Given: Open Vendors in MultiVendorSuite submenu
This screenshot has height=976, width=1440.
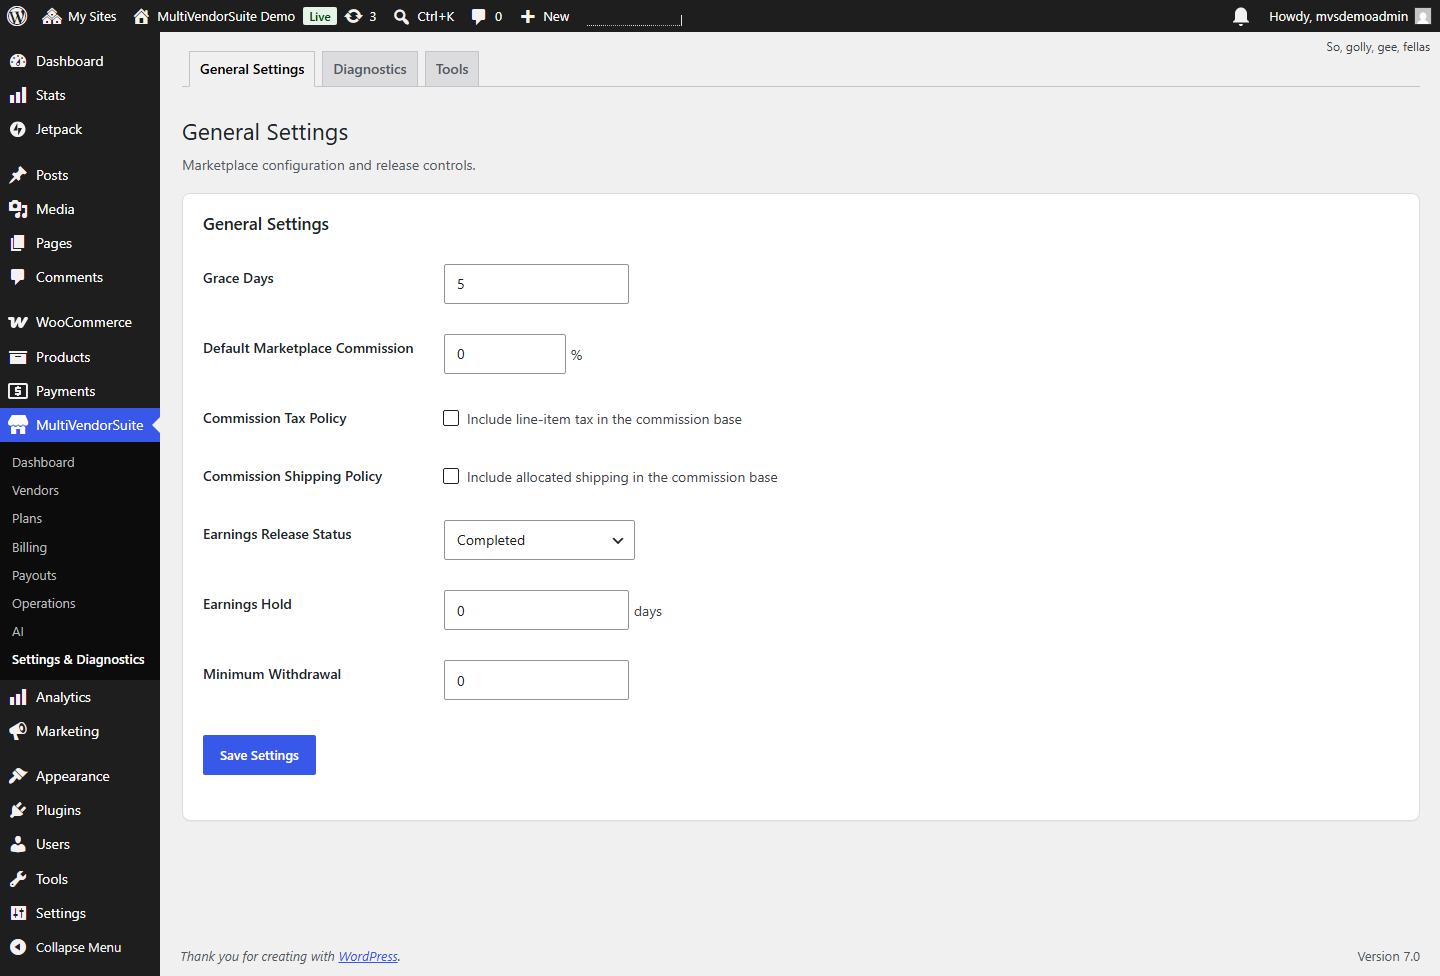Looking at the screenshot, I should [35, 490].
